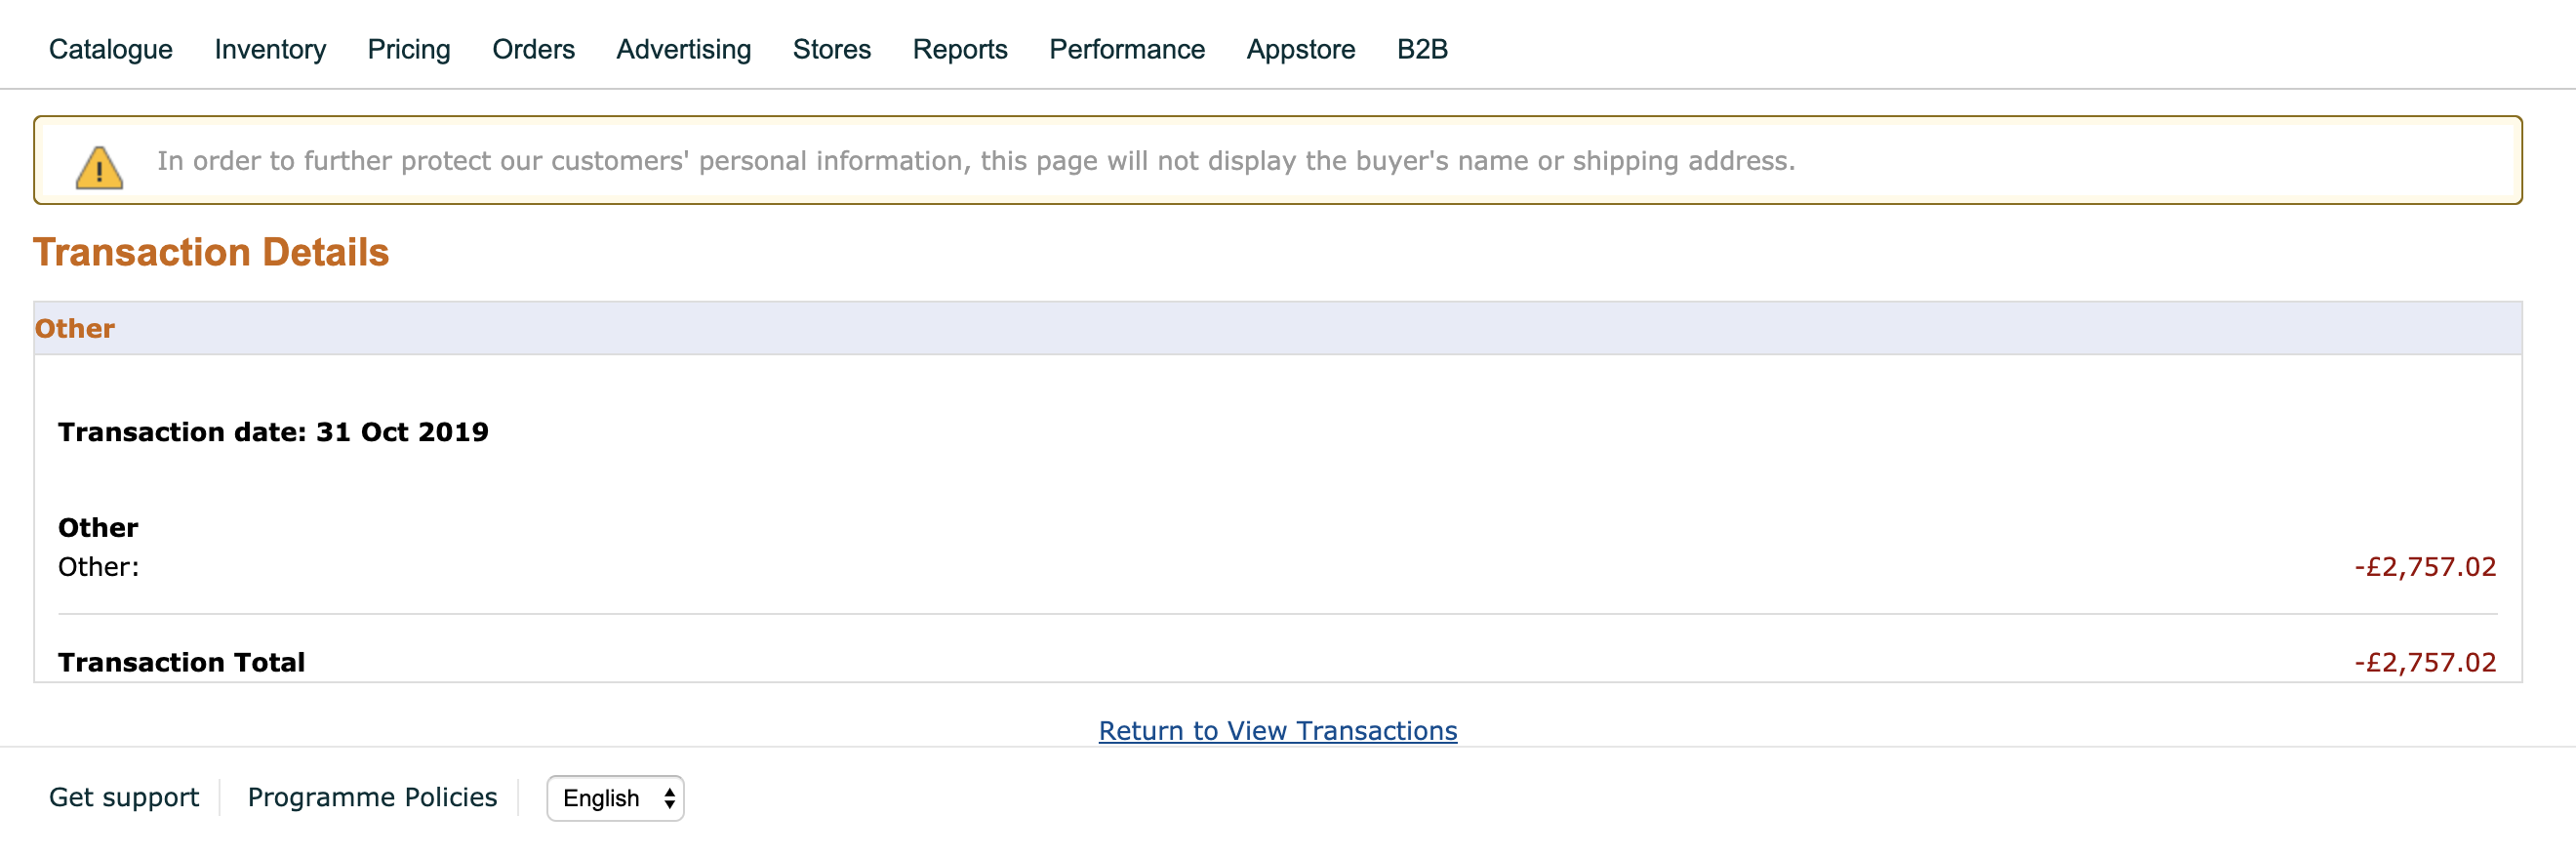
Task: Open the Catalogue menu
Action: pyautogui.click(x=111, y=49)
